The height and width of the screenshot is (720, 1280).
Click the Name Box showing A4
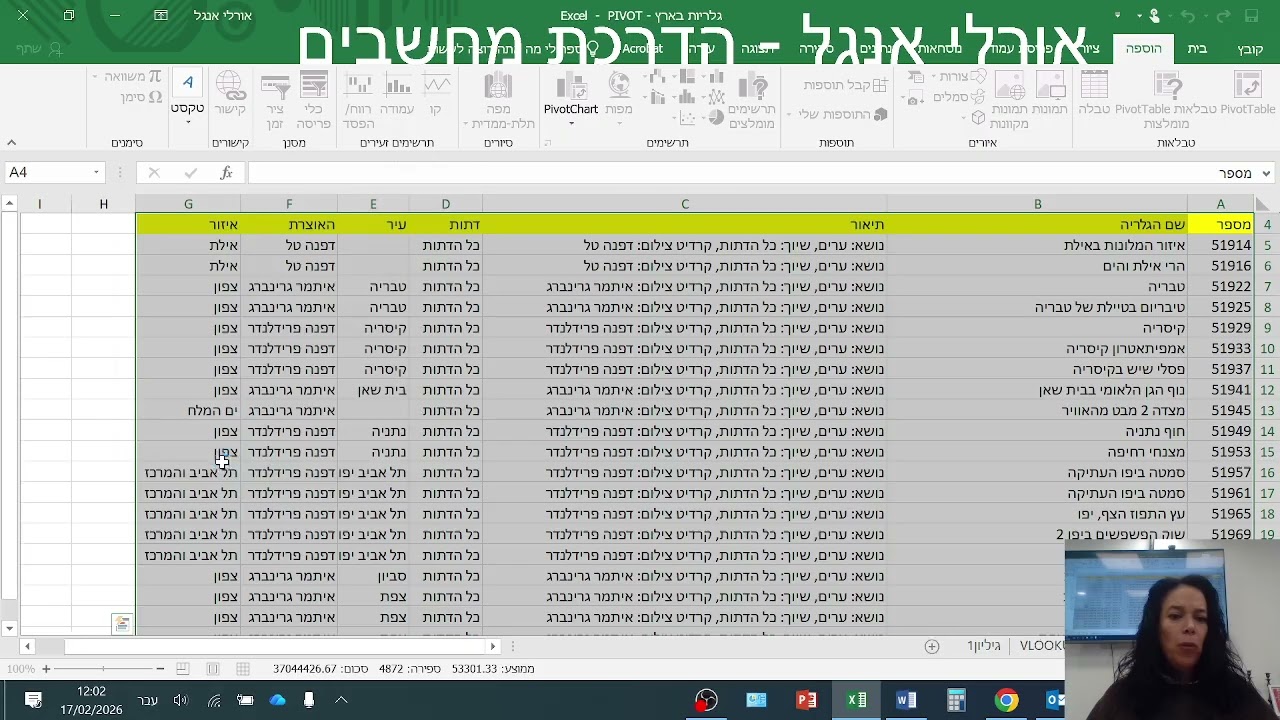tap(47, 173)
